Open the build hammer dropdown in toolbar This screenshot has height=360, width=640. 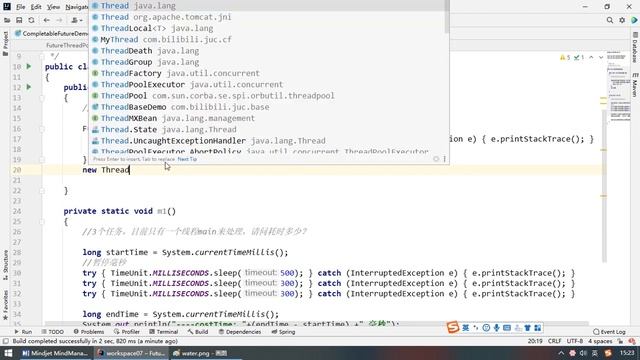click(77, 20)
